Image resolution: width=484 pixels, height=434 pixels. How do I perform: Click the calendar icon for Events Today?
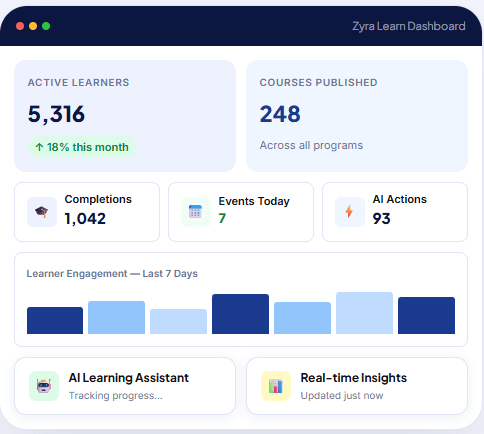tap(196, 212)
